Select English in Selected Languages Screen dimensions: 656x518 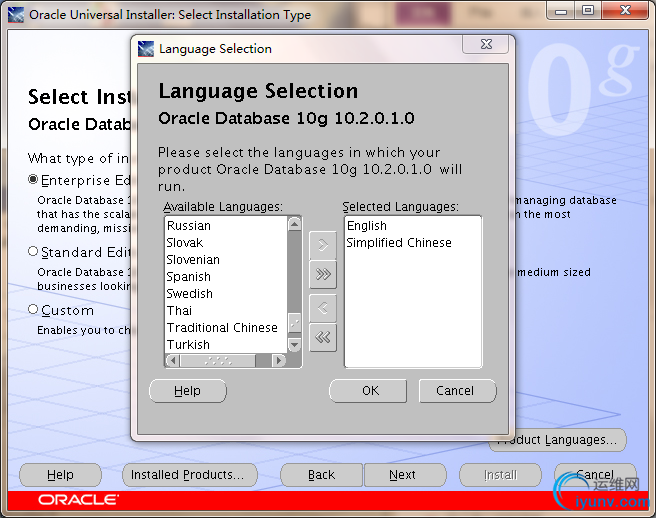pos(413,226)
